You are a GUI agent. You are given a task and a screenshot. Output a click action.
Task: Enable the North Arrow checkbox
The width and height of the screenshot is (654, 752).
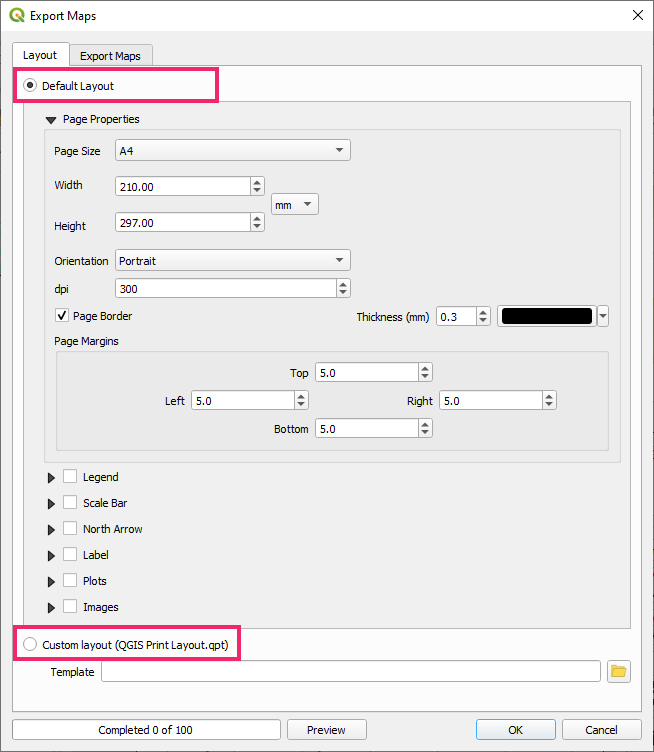[70, 528]
